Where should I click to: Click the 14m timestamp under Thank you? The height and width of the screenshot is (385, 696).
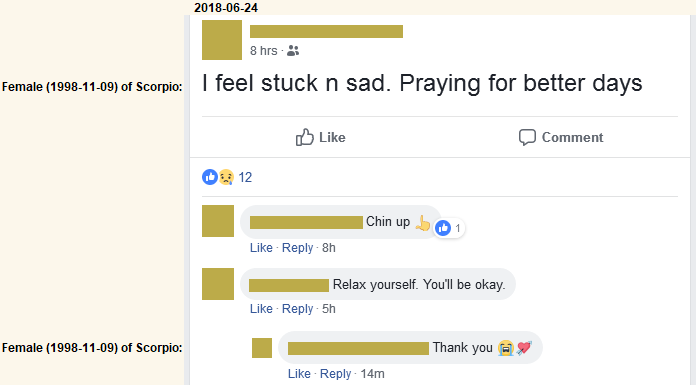[x=372, y=373]
